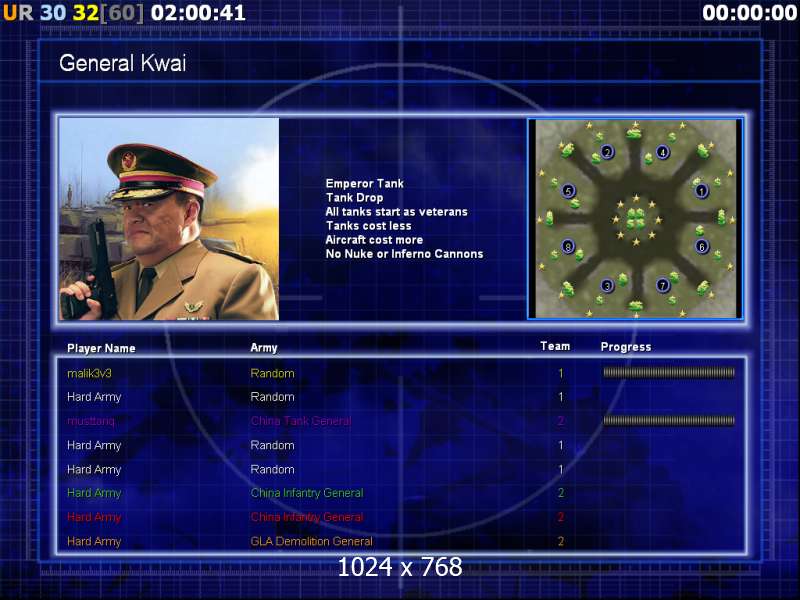Click the "China Tank General" army entry
This screenshot has width=800, height=600.
point(301,421)
